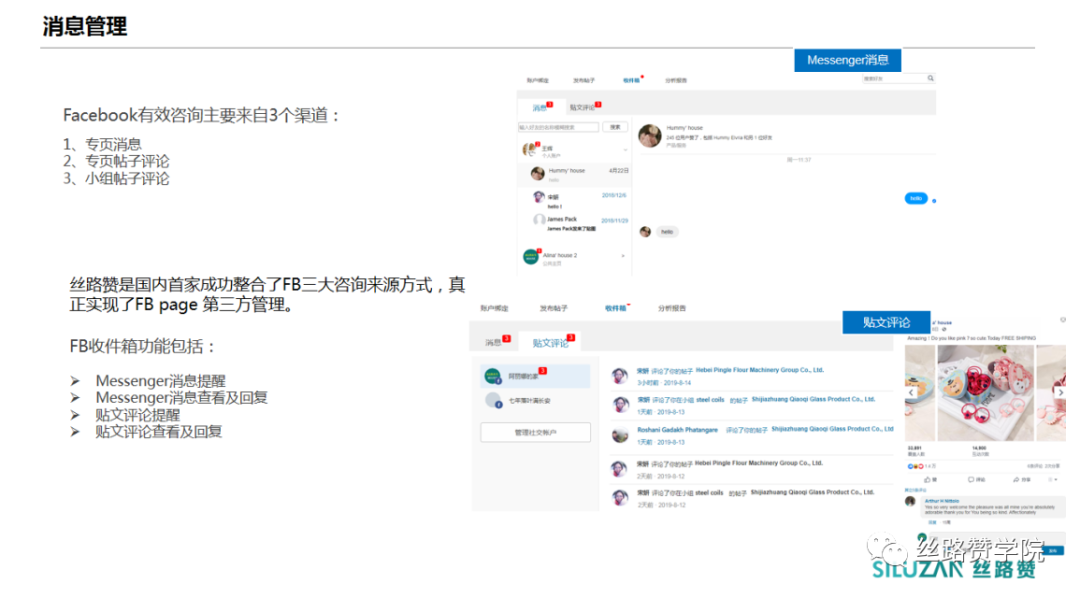Open 发布帖子 tab in Messenger panel

(583, 81)
